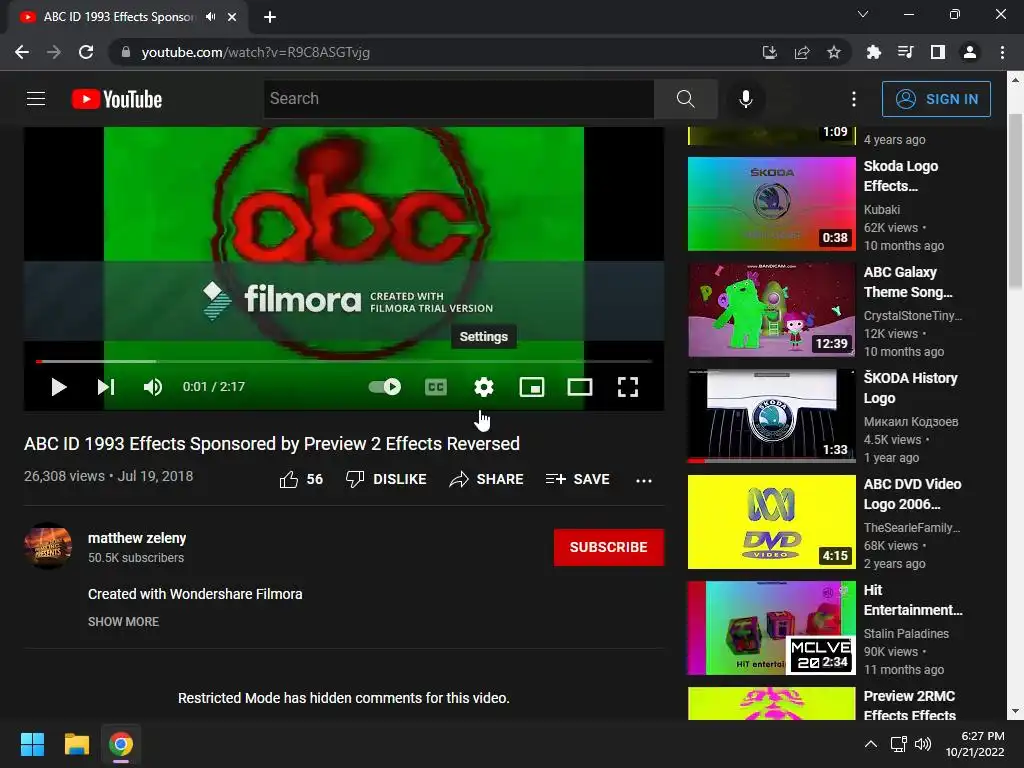Toggle Chrome side panel
This screenshot has width=1024, height=768.
pos(938,52)
